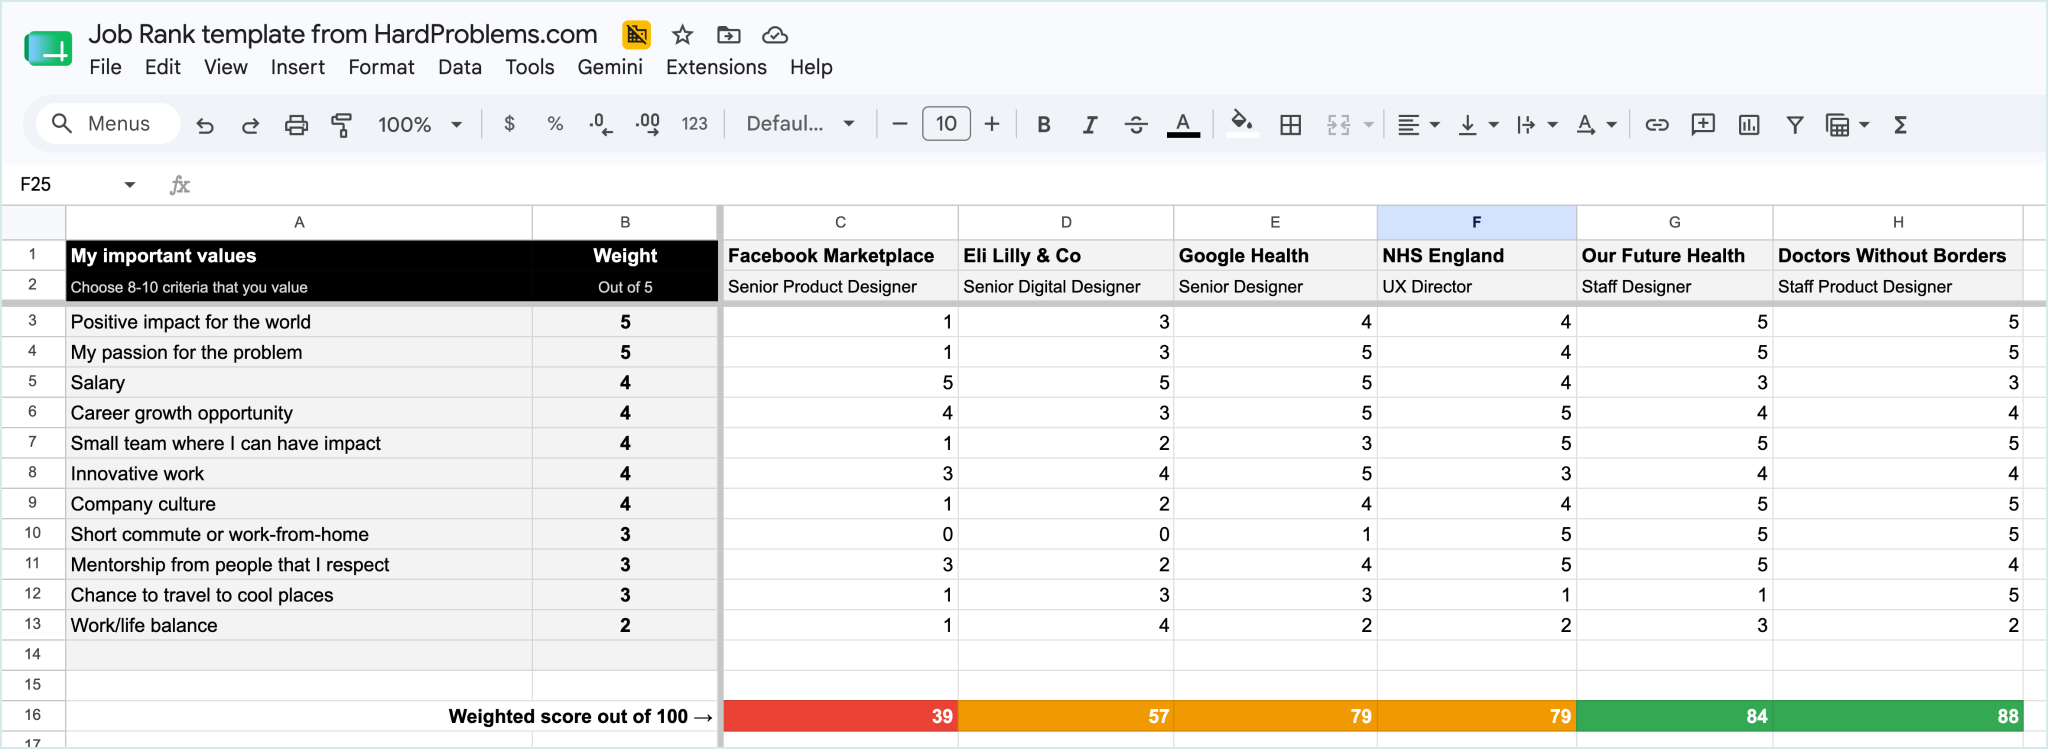
Task: Select column F header
Action: coord(1476,222)
